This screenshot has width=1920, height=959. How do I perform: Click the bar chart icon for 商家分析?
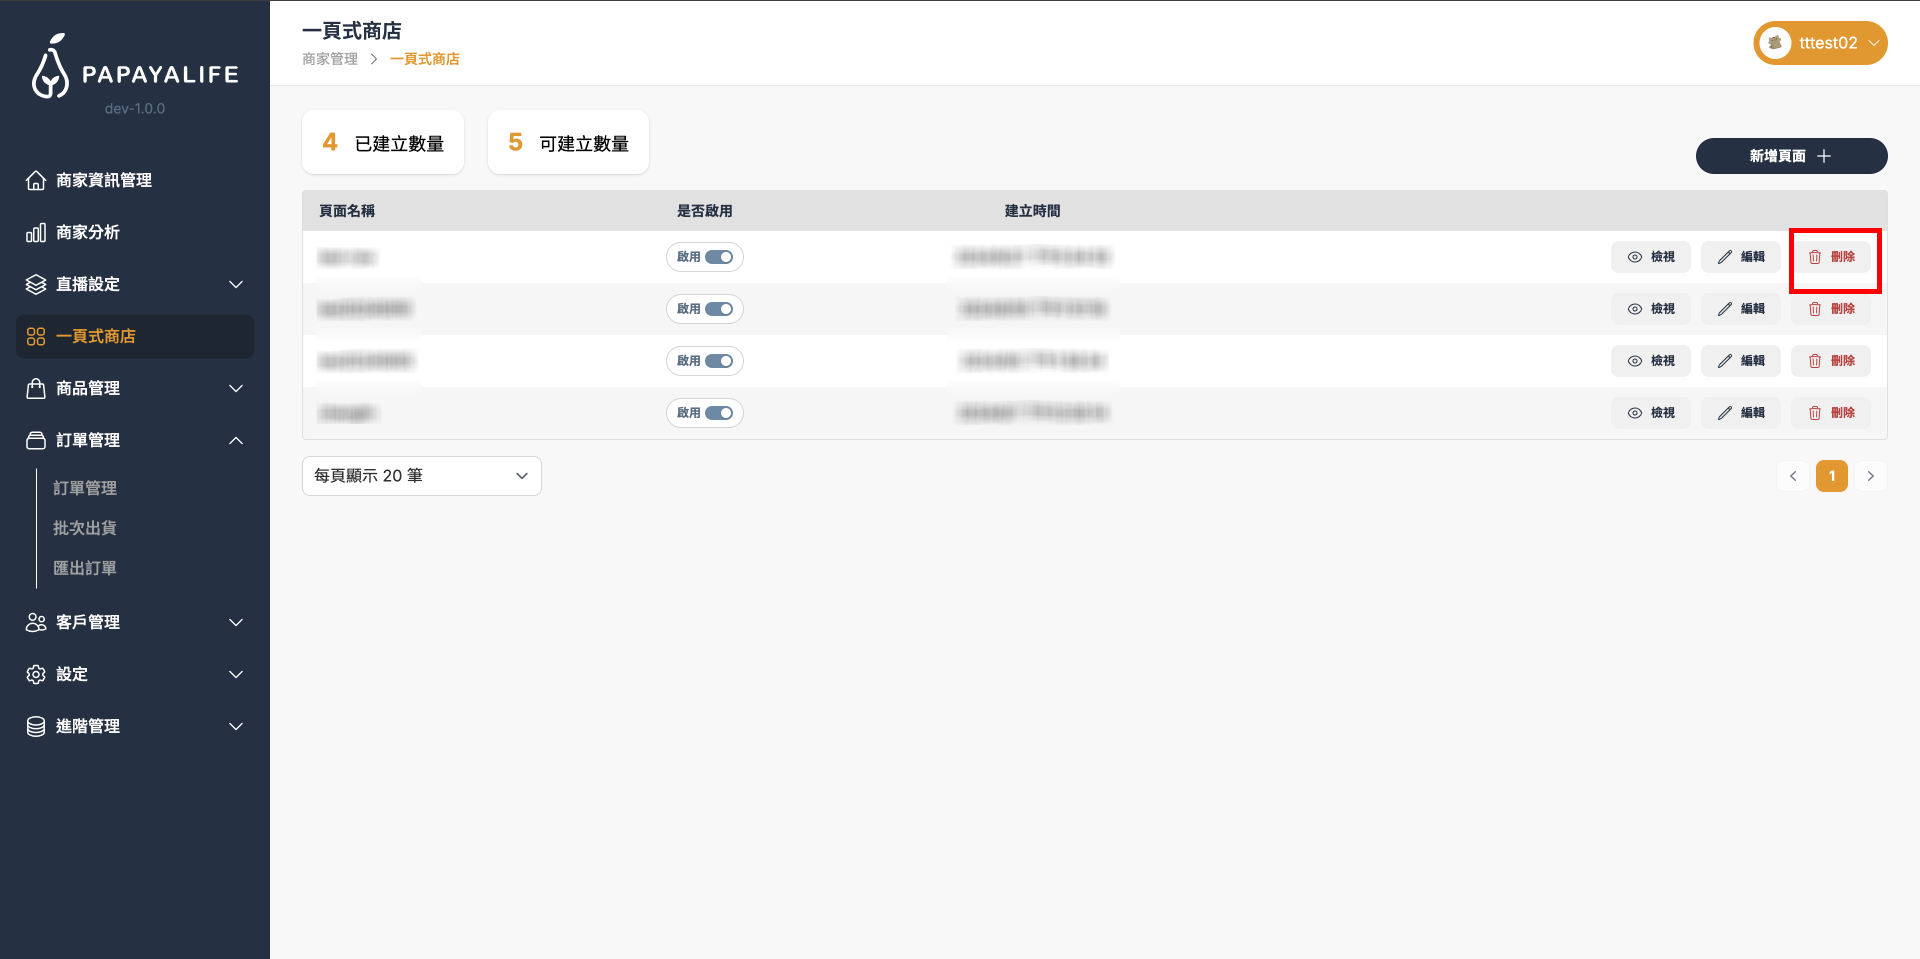[36, 232]
